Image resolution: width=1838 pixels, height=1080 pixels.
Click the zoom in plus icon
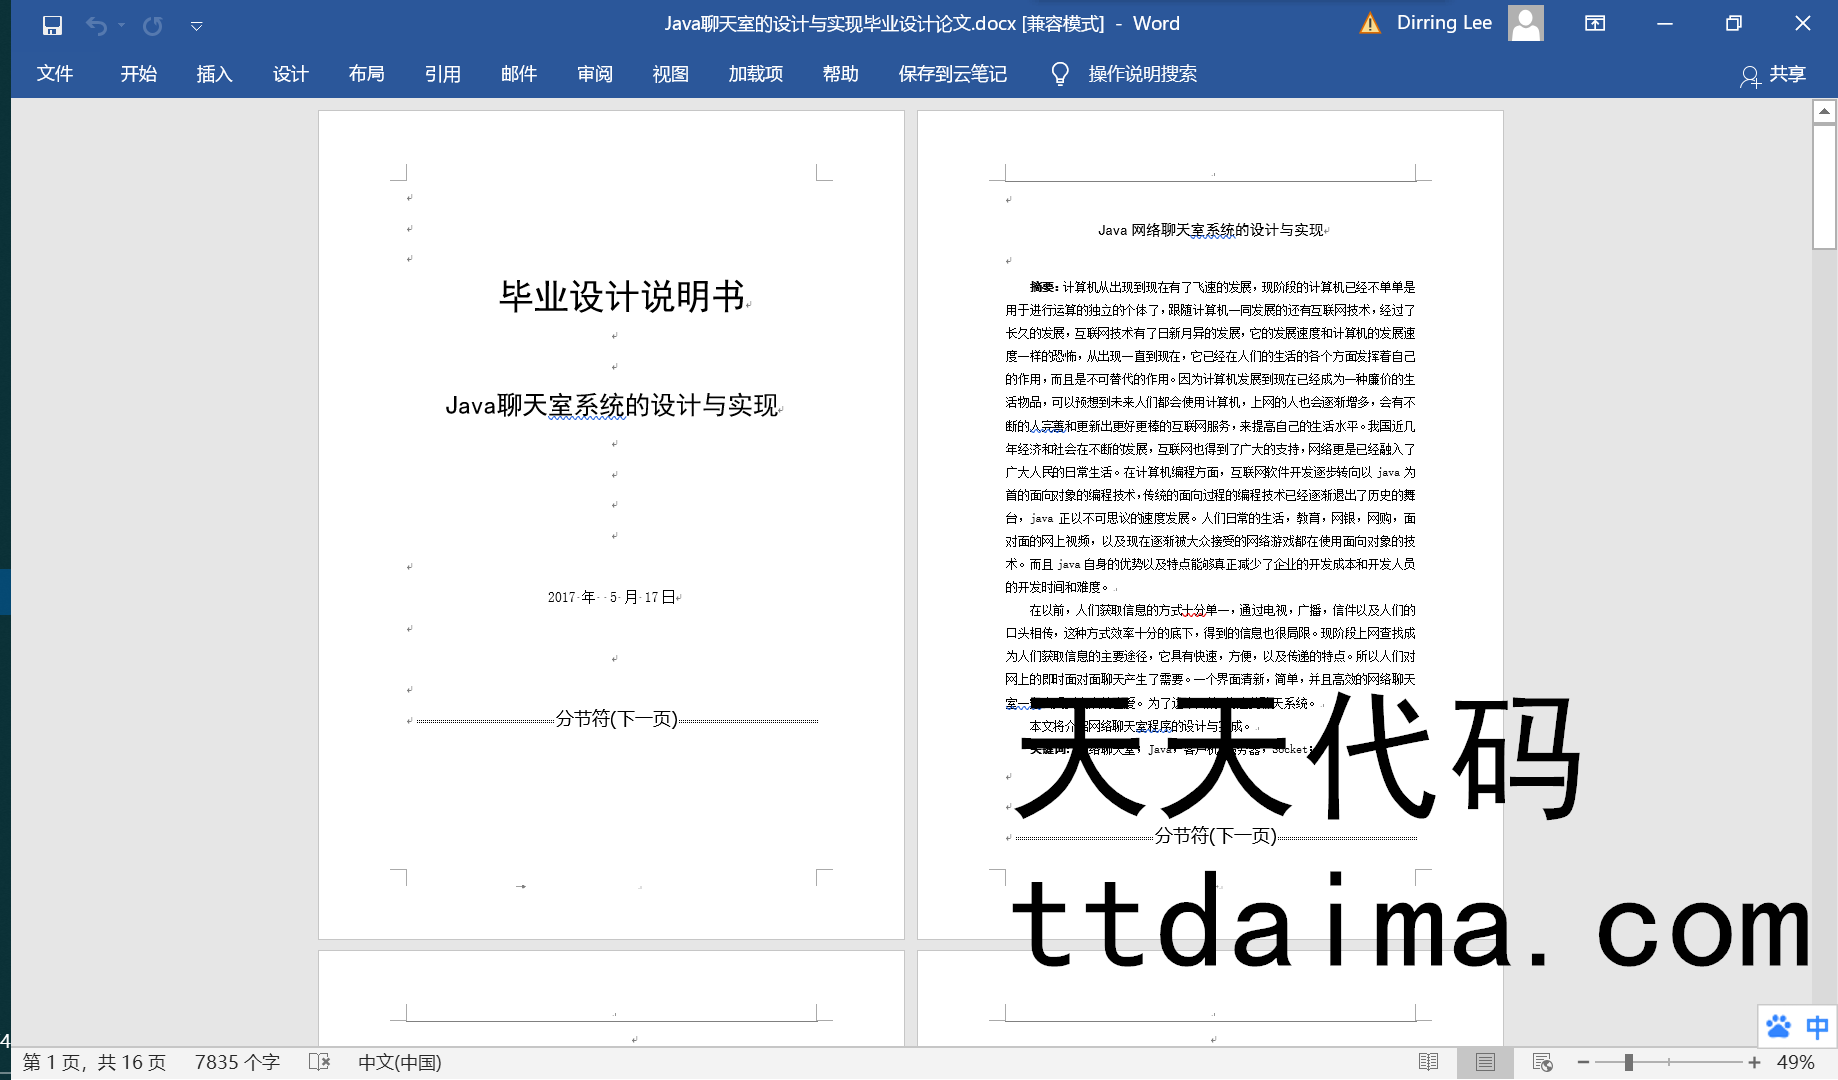click(1754, 1062)
